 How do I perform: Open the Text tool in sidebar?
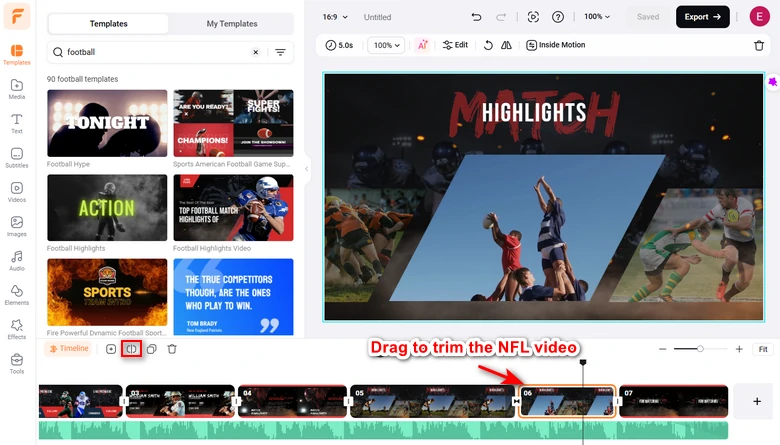click(x=16, y=123)
